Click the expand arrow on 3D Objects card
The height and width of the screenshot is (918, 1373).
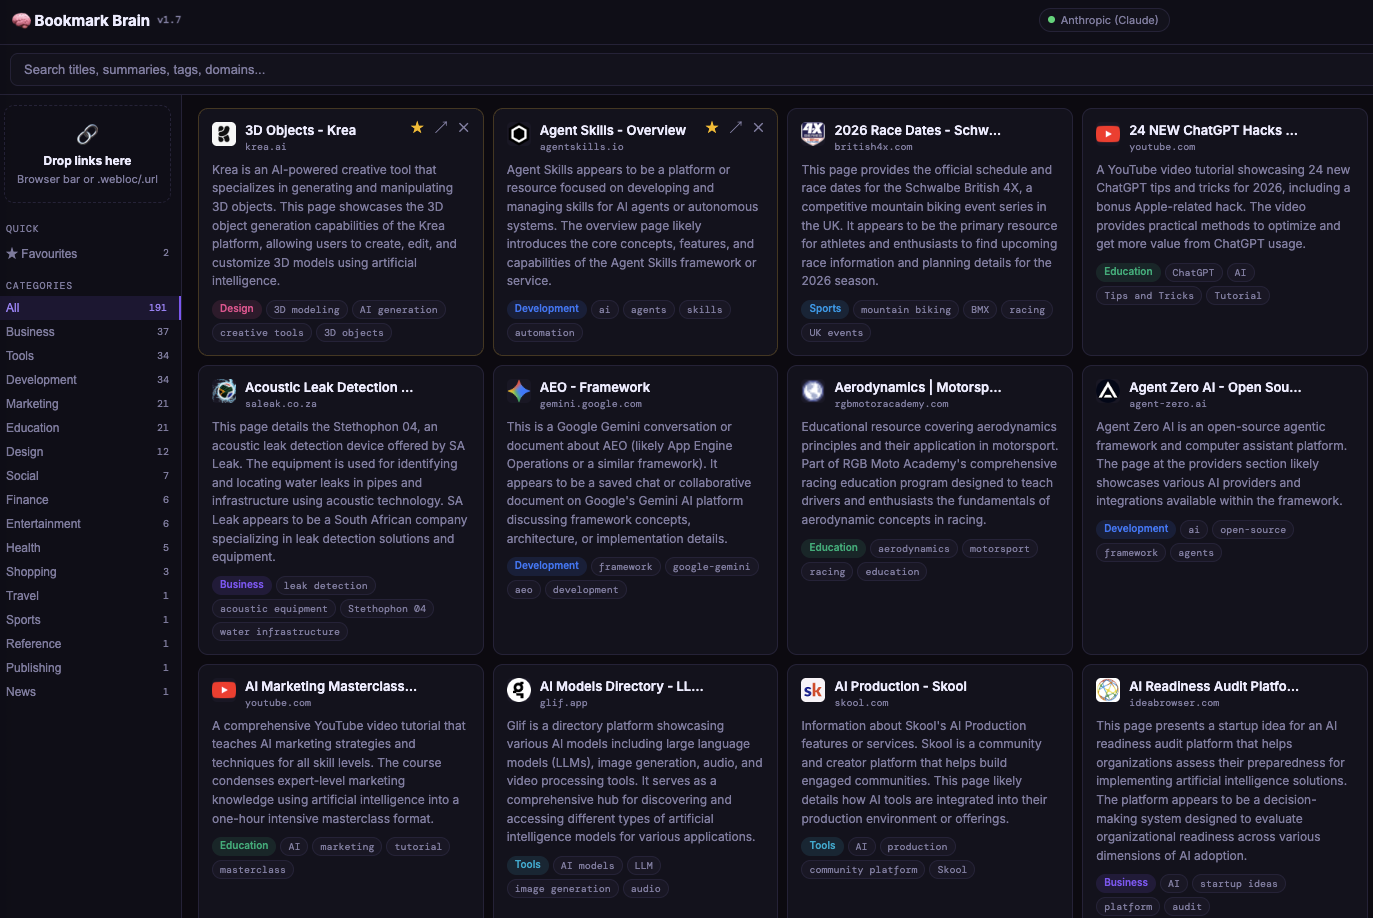441,128
